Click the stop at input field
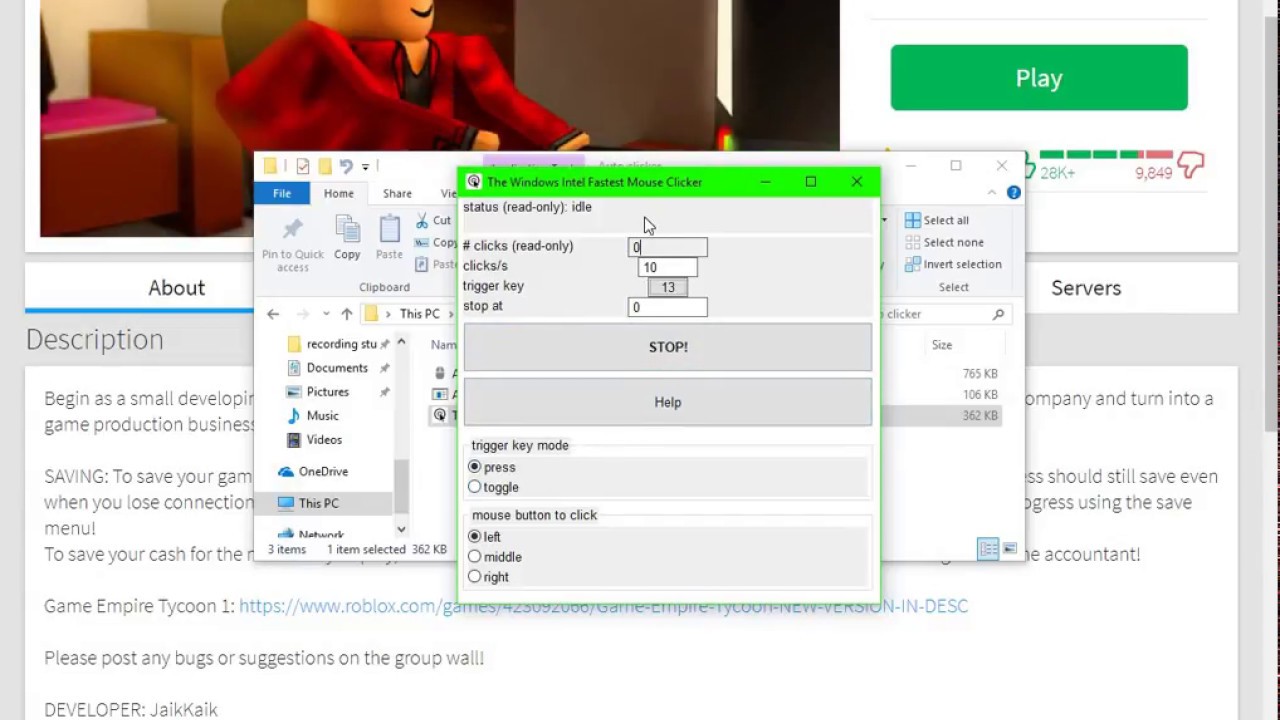 (x=668, y=307)
